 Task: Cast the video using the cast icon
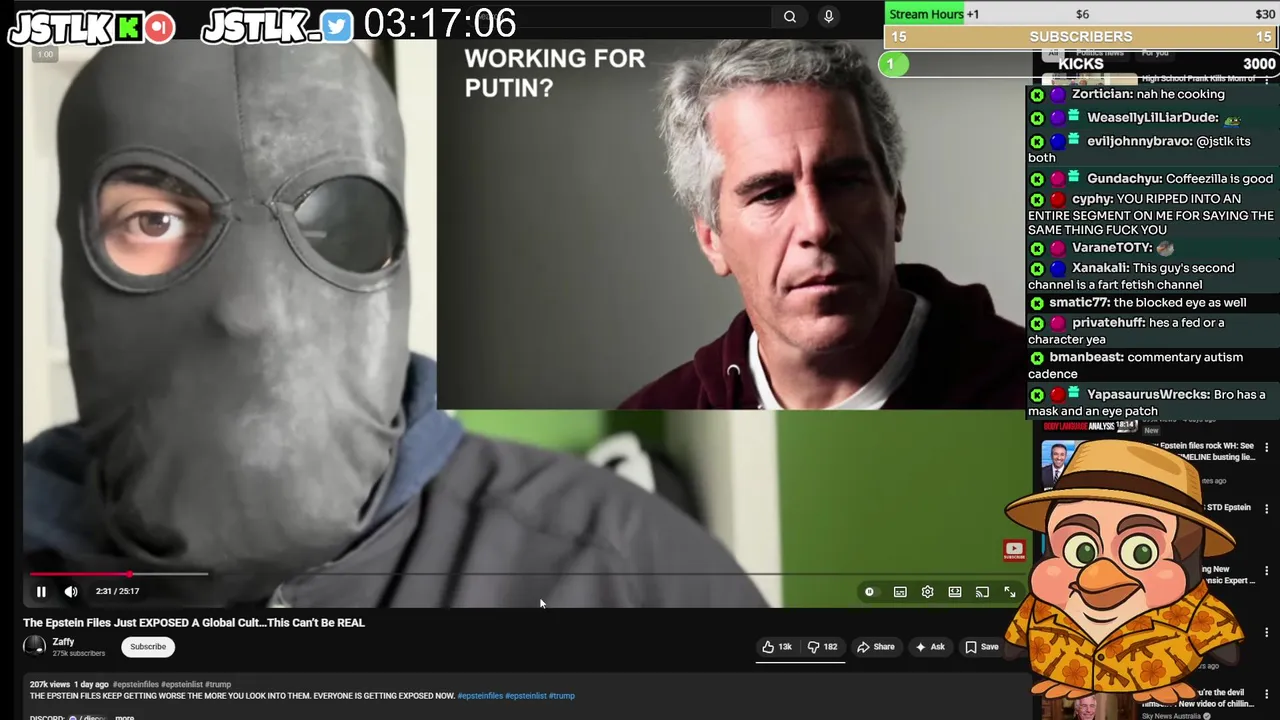982,592
